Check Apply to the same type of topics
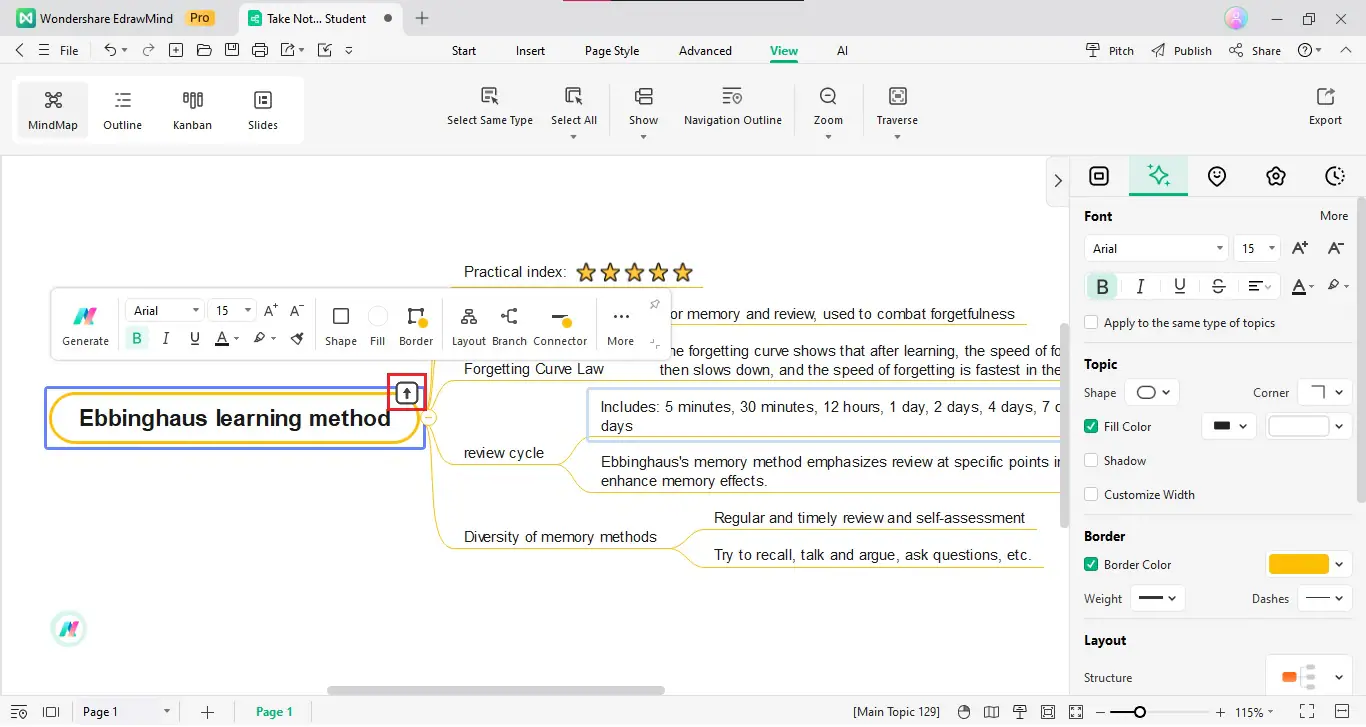The image size is (1366, 727). (x=1091, y=323)
